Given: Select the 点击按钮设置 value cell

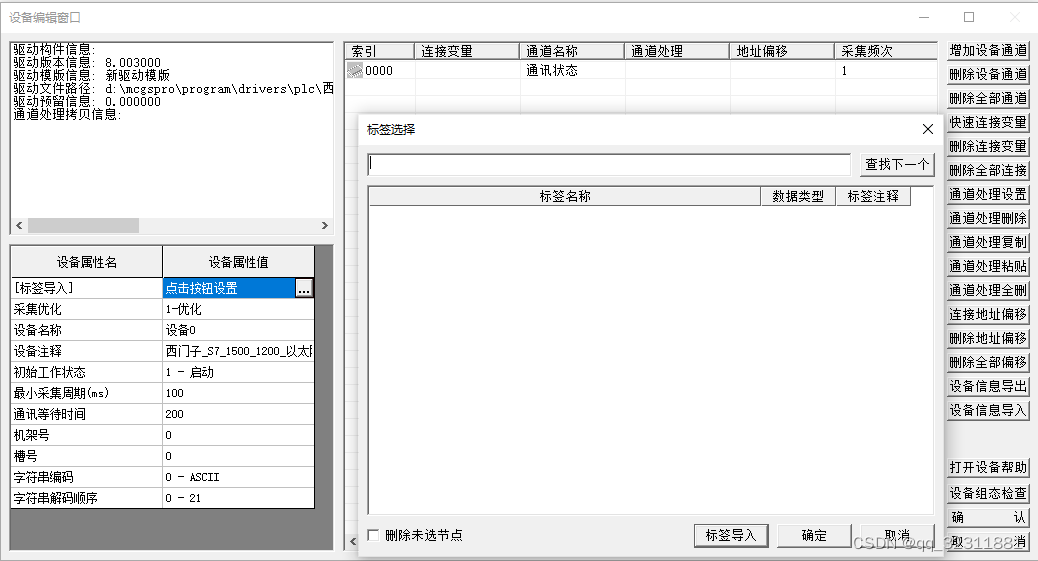Looking at the screenshot, I should pyautogui.click(x=228, y=288).
